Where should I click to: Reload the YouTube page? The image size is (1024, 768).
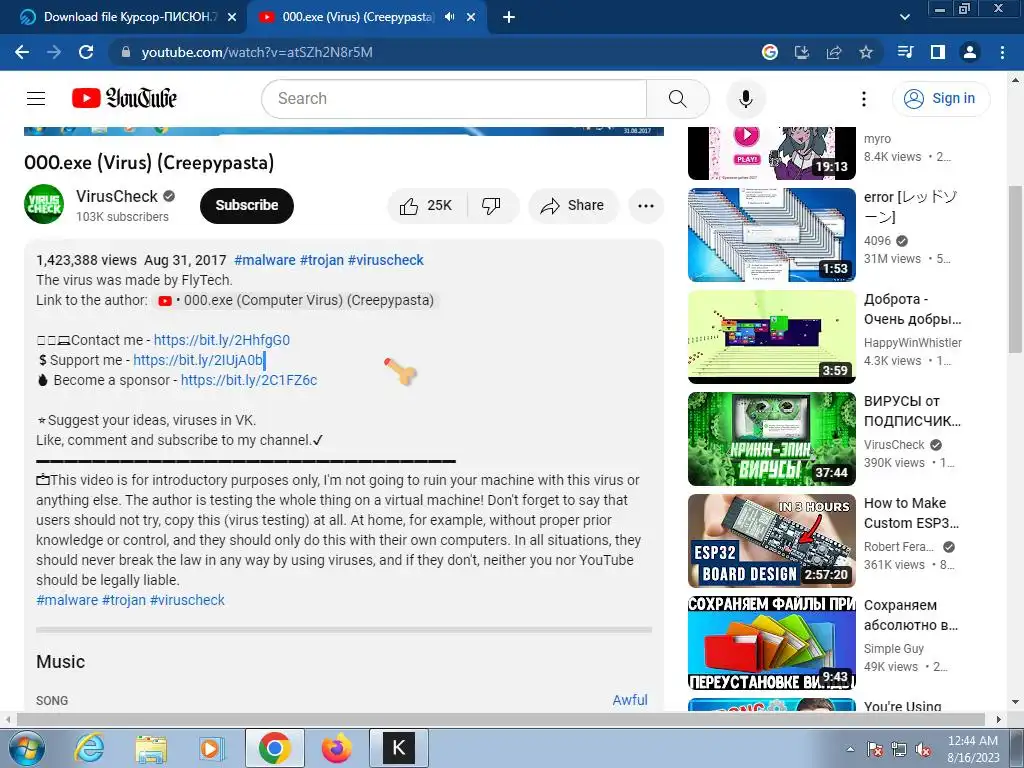(x=86, y=52)
